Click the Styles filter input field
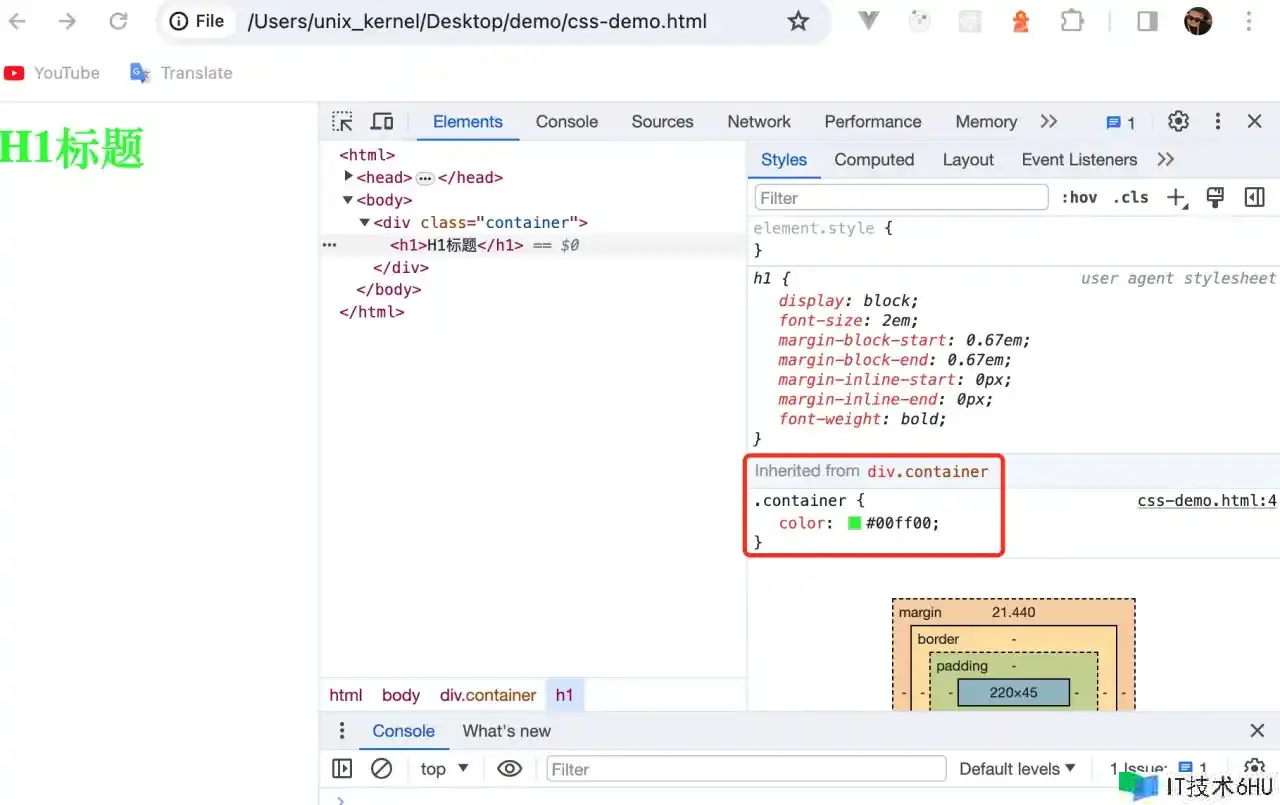1280x805 pixels. coord(901,198)
